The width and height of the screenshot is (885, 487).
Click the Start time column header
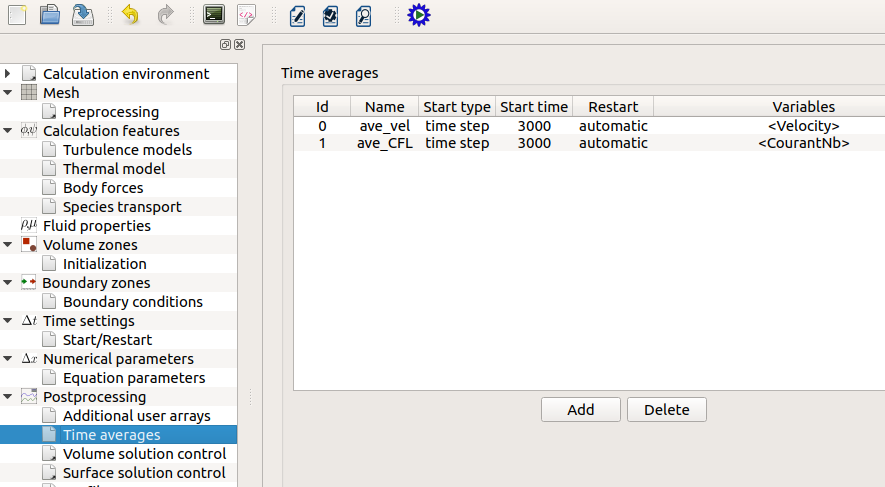point(534,107)
